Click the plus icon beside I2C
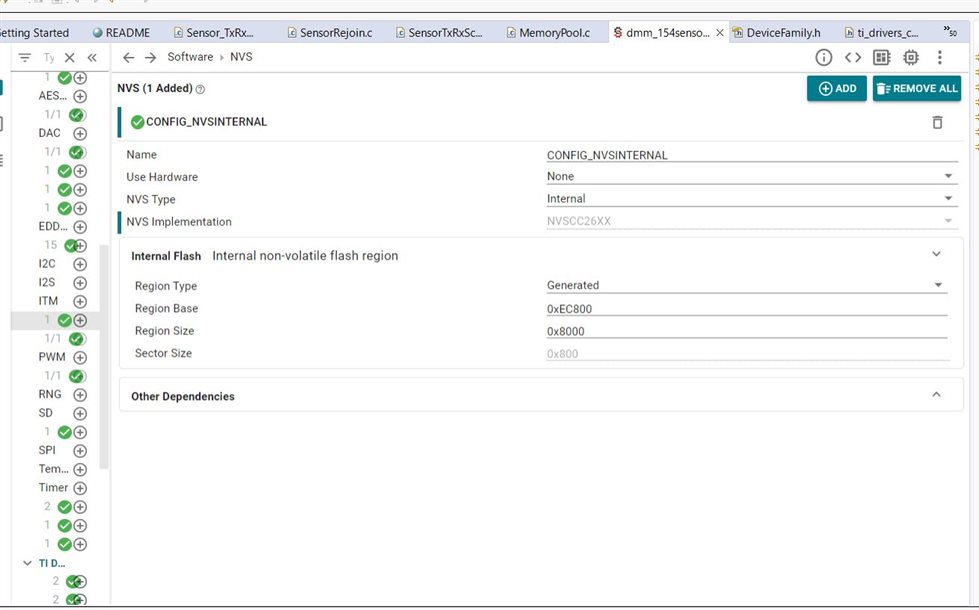This screenshot has height=610, width=979. pos(80,264)
